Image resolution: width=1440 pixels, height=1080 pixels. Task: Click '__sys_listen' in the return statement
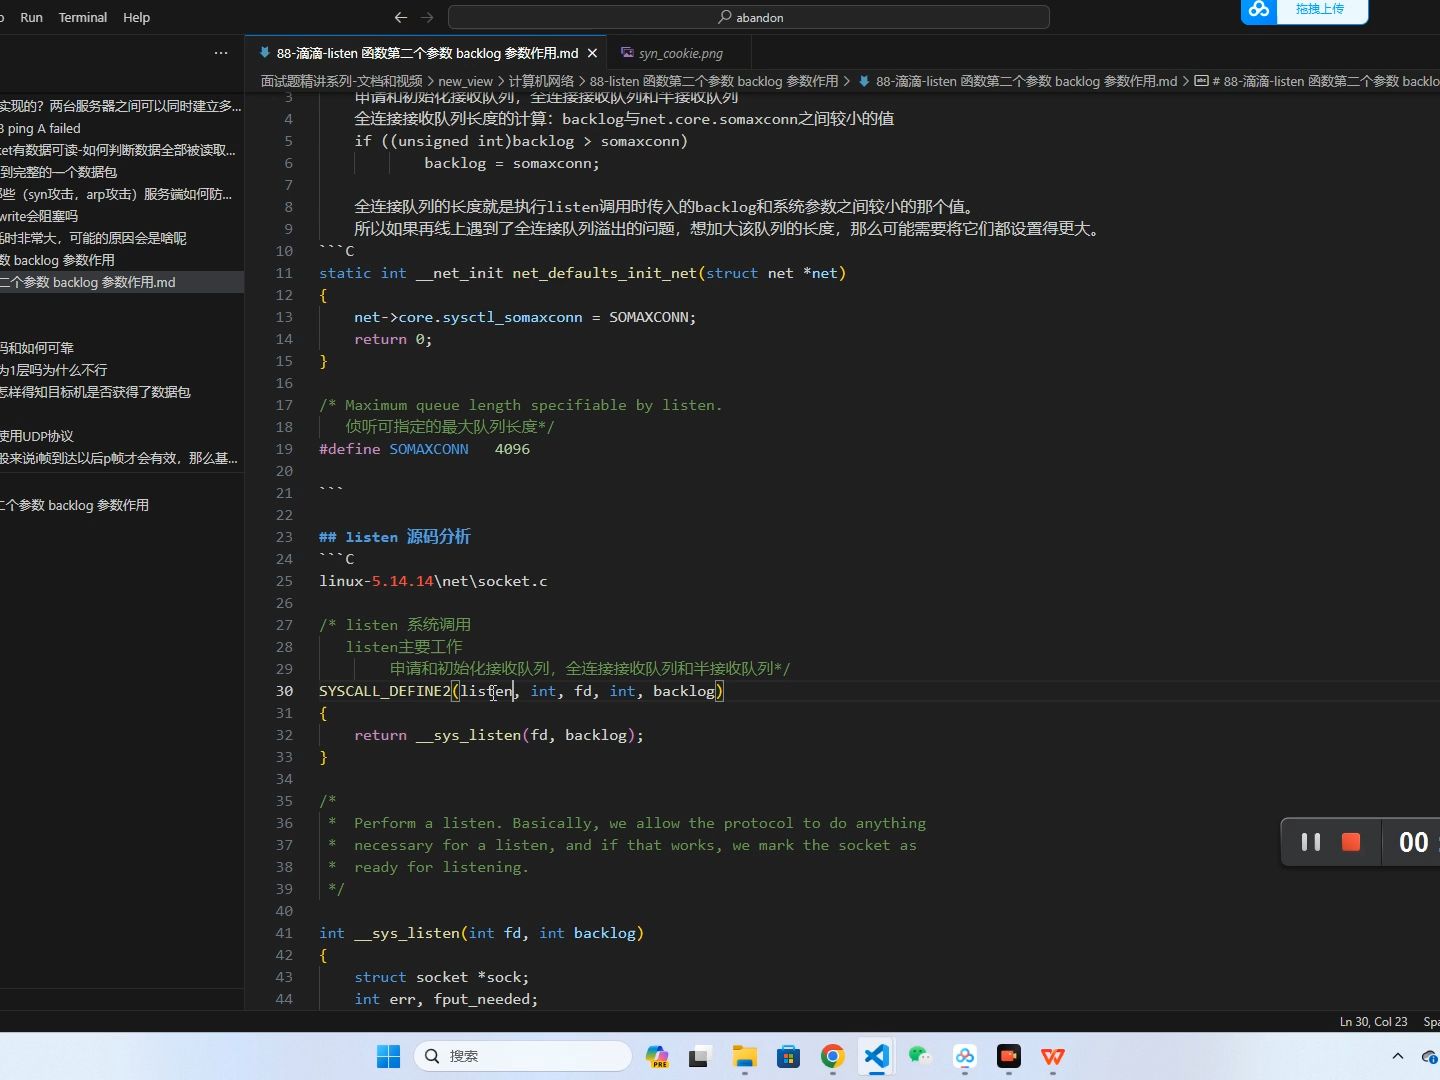(x=468, y=735)
